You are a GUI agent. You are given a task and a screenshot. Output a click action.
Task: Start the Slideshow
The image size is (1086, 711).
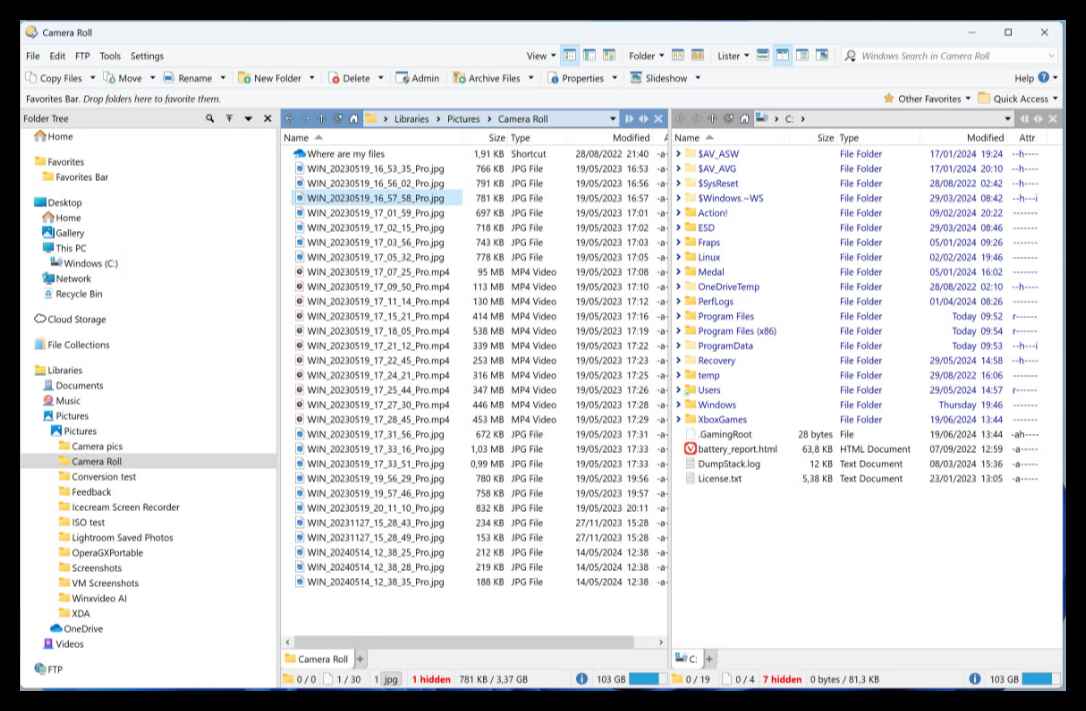659,78
